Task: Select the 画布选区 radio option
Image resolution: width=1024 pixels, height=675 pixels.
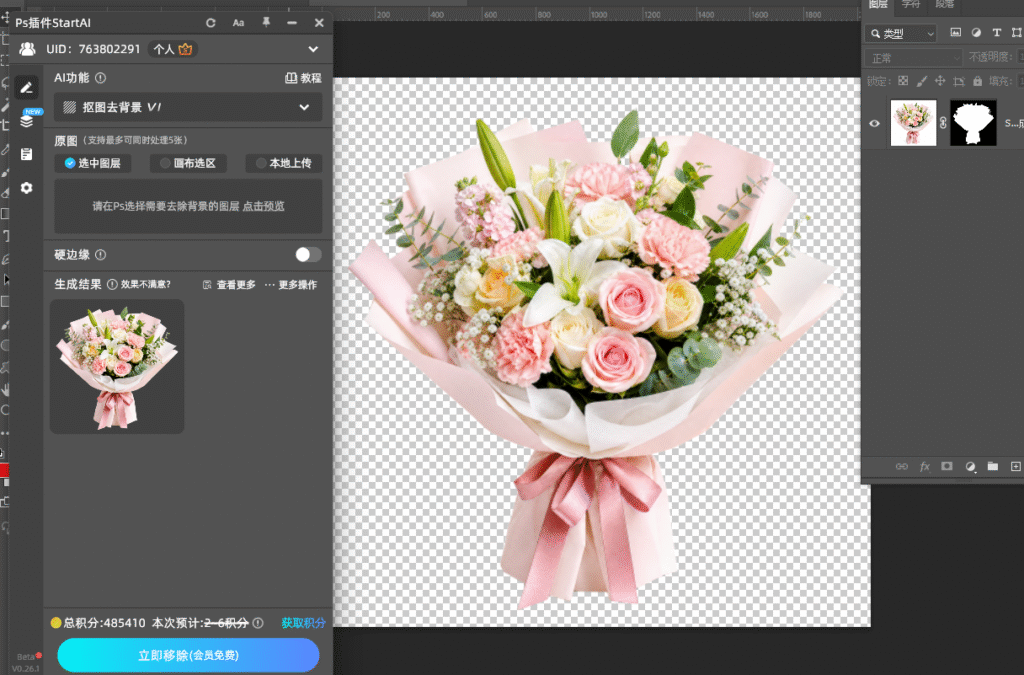Action: tap(188, 163)
